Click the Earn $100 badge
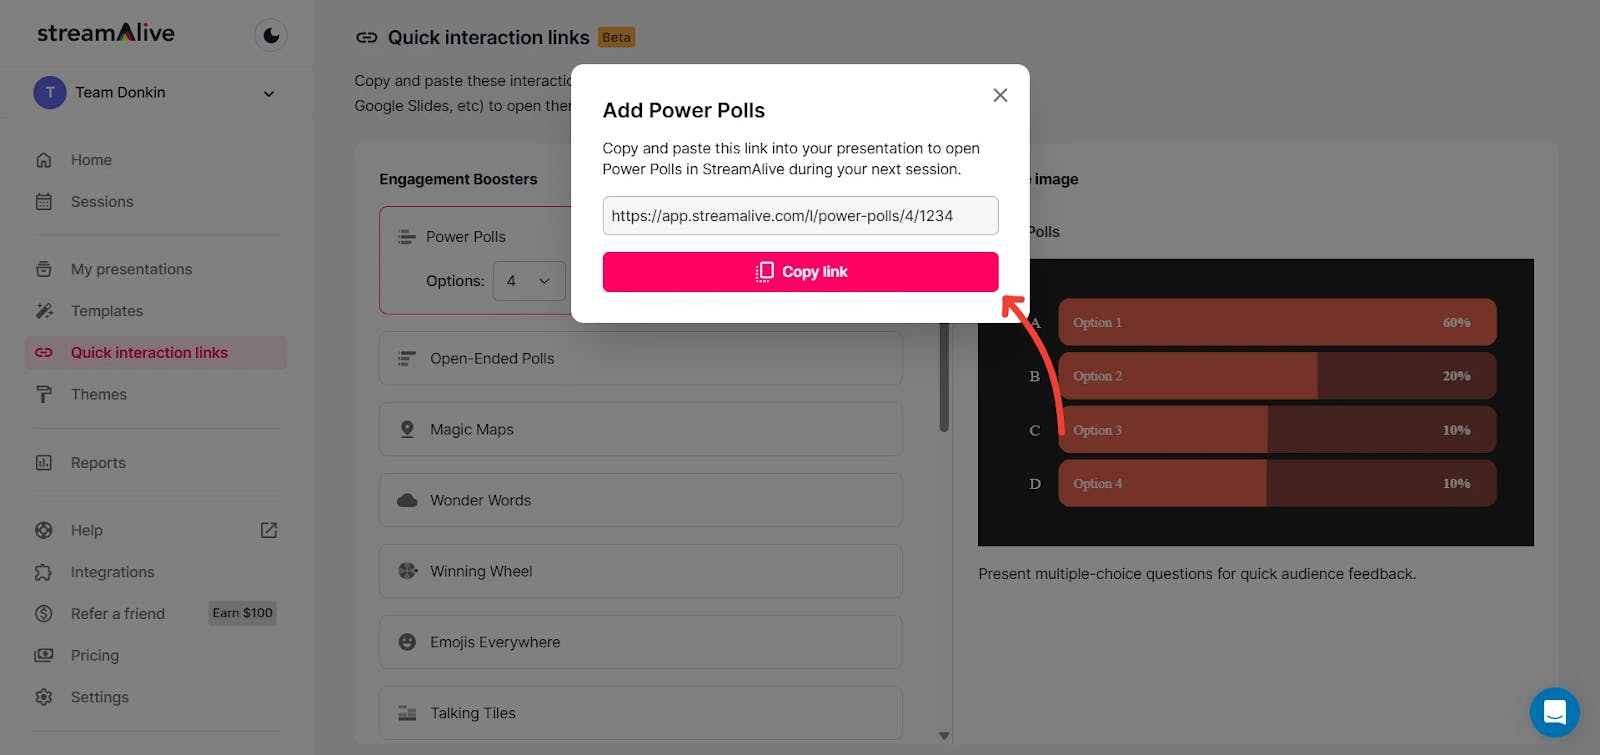Screen dimensions: 1600x755 coord(242,613)
